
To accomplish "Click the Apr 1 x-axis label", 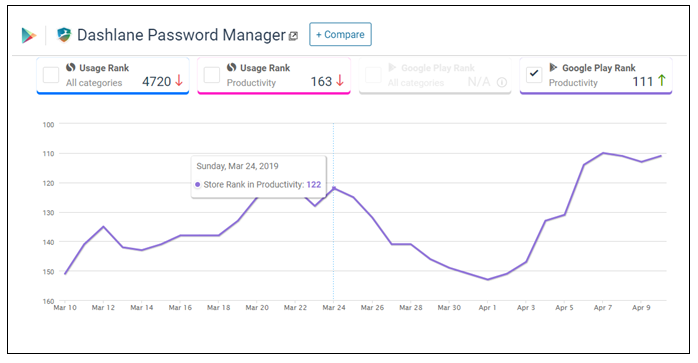I will 487,308.
